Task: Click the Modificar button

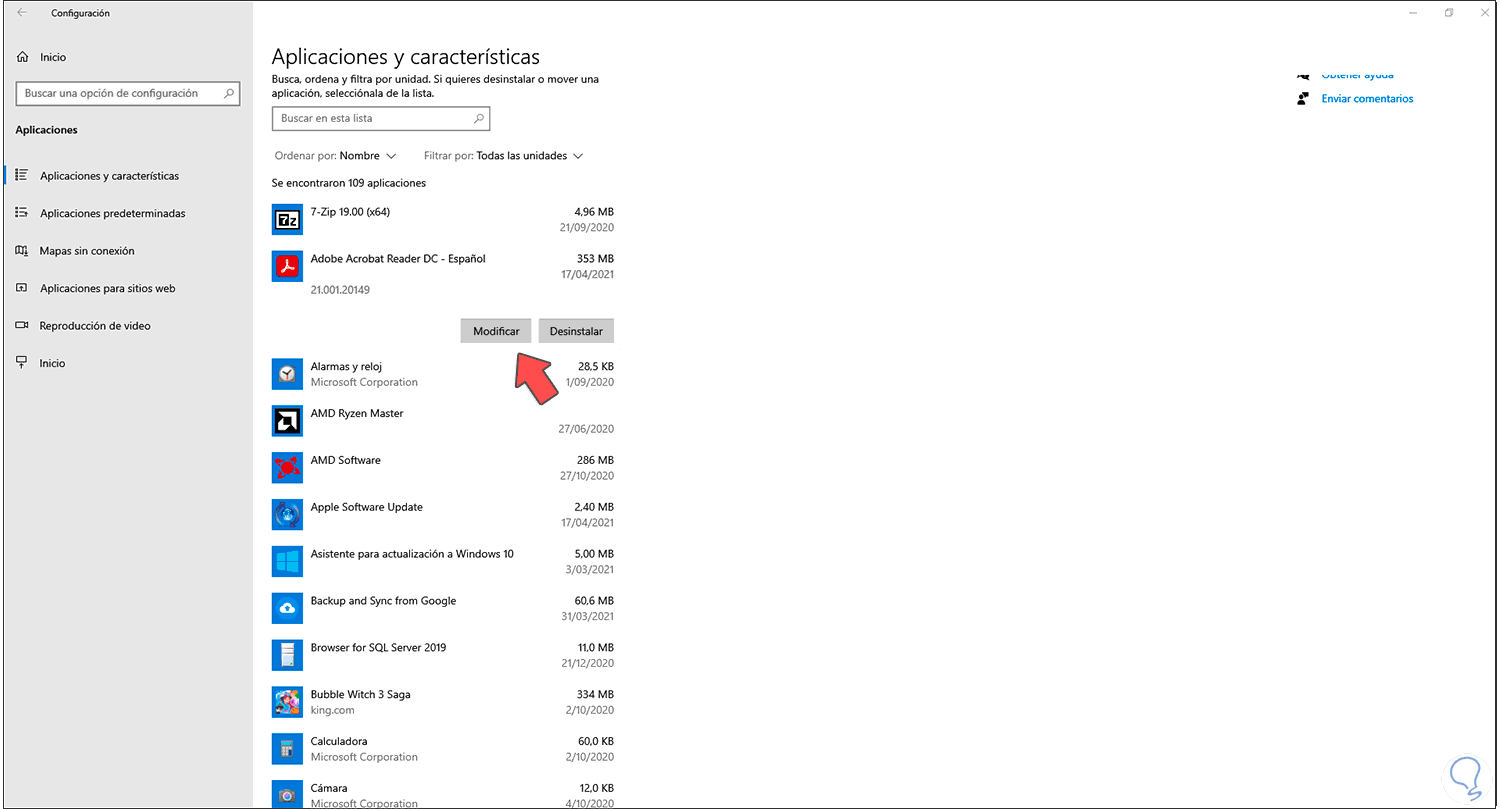Action: 496,331
